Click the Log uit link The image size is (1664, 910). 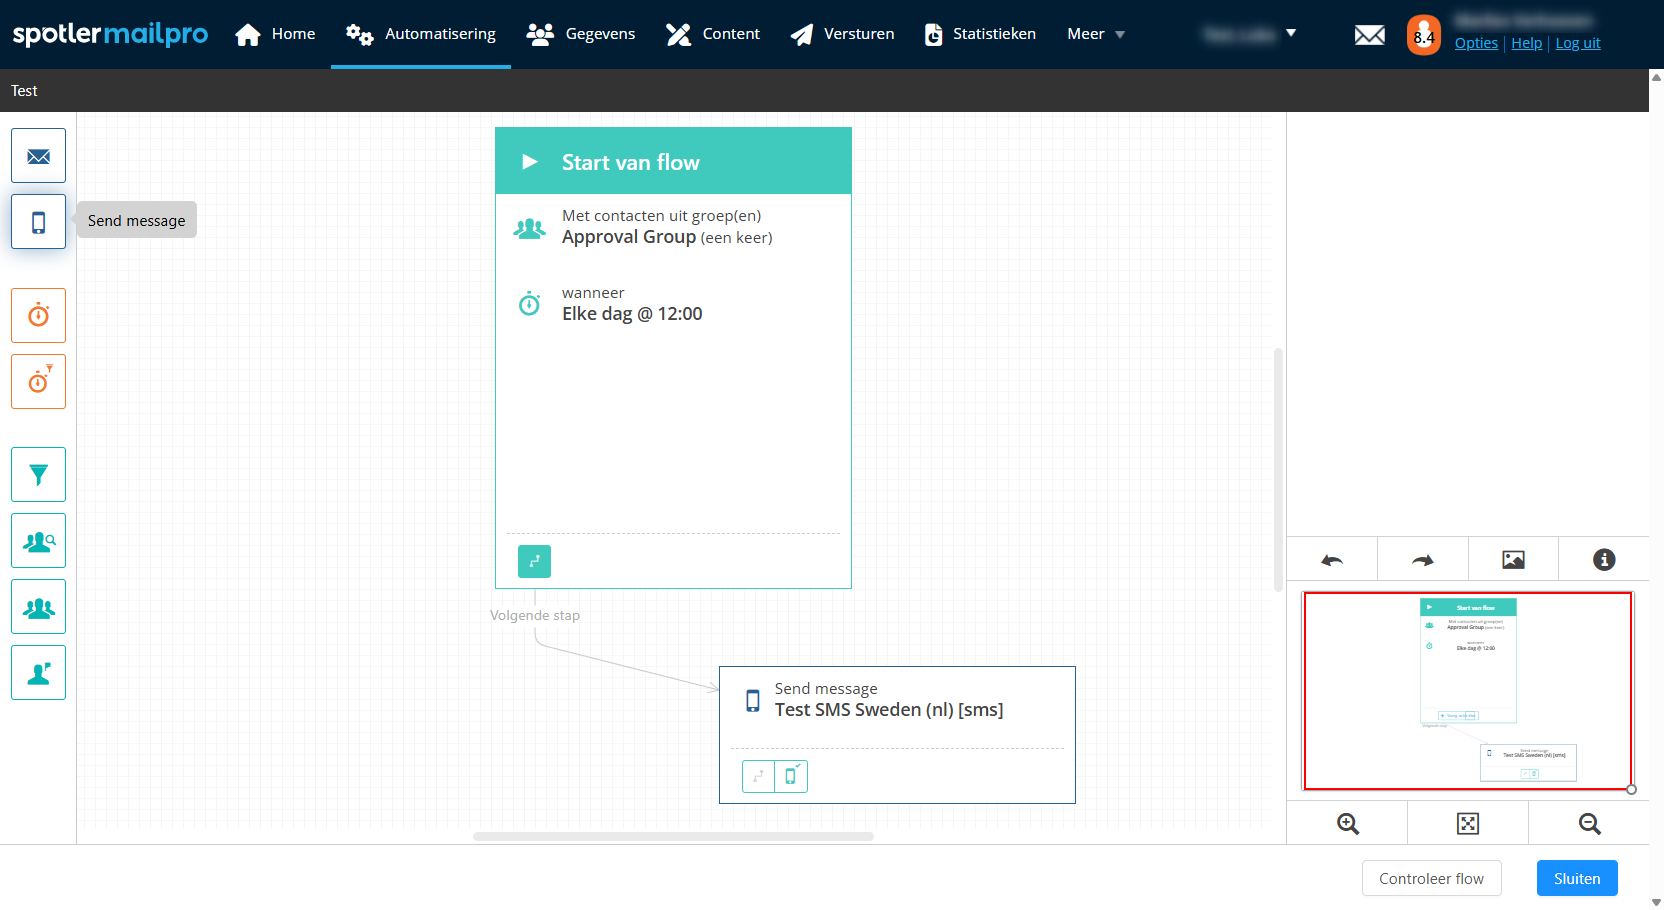click(1578, 43)
